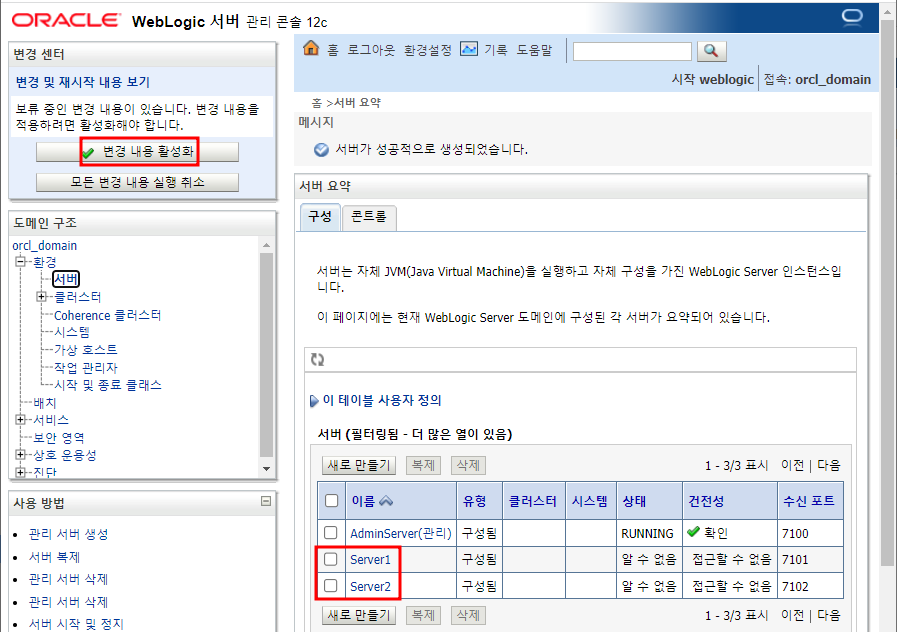The width and height of the screenshot is (897, 632).
Task: Click the Oracle ring logo in the header
Action: click(852, 16)
